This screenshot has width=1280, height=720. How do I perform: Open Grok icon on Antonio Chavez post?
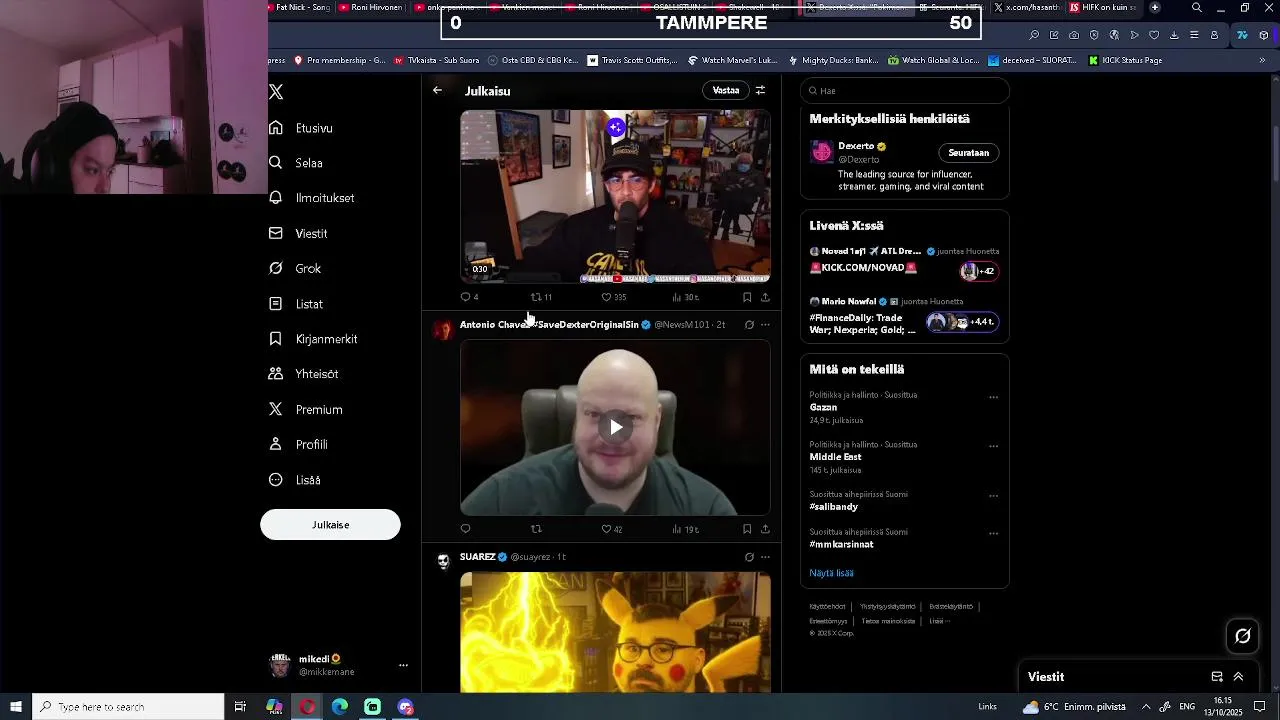pos(749,325)
